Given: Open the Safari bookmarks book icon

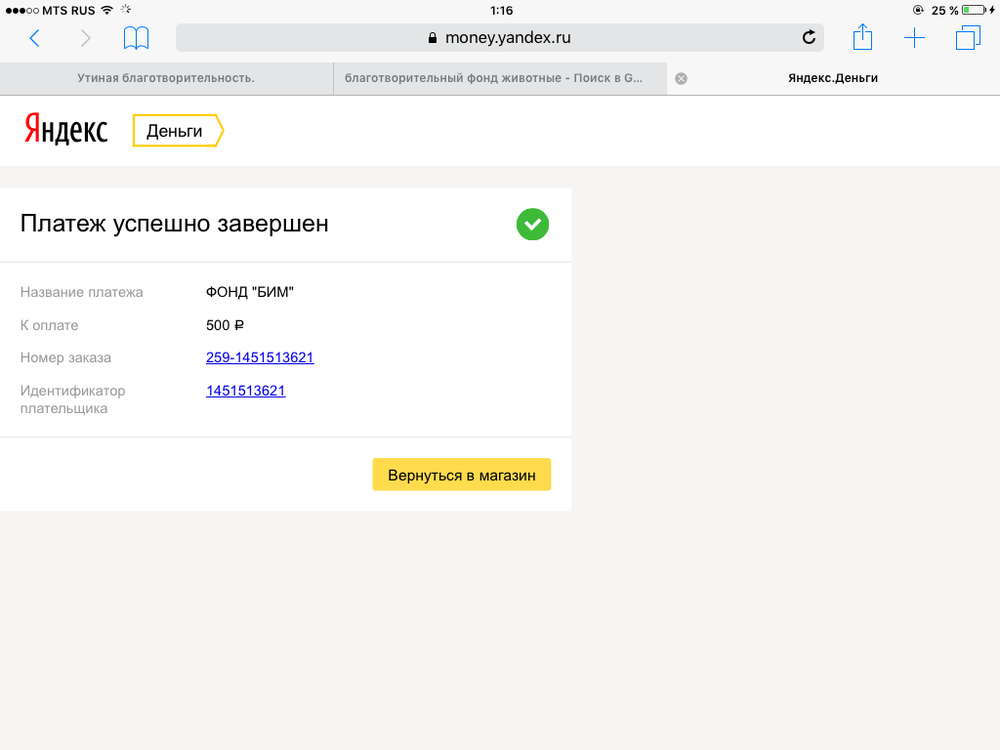Looking at the screenshot, I should coord(136,38).
